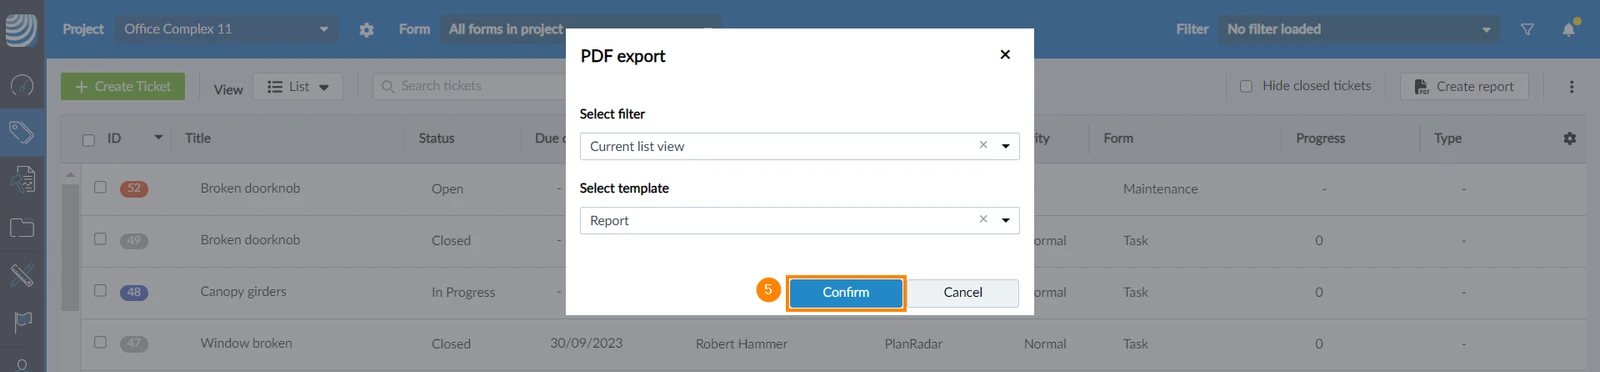Cancel the PDF export dialog

click(963, 292)
